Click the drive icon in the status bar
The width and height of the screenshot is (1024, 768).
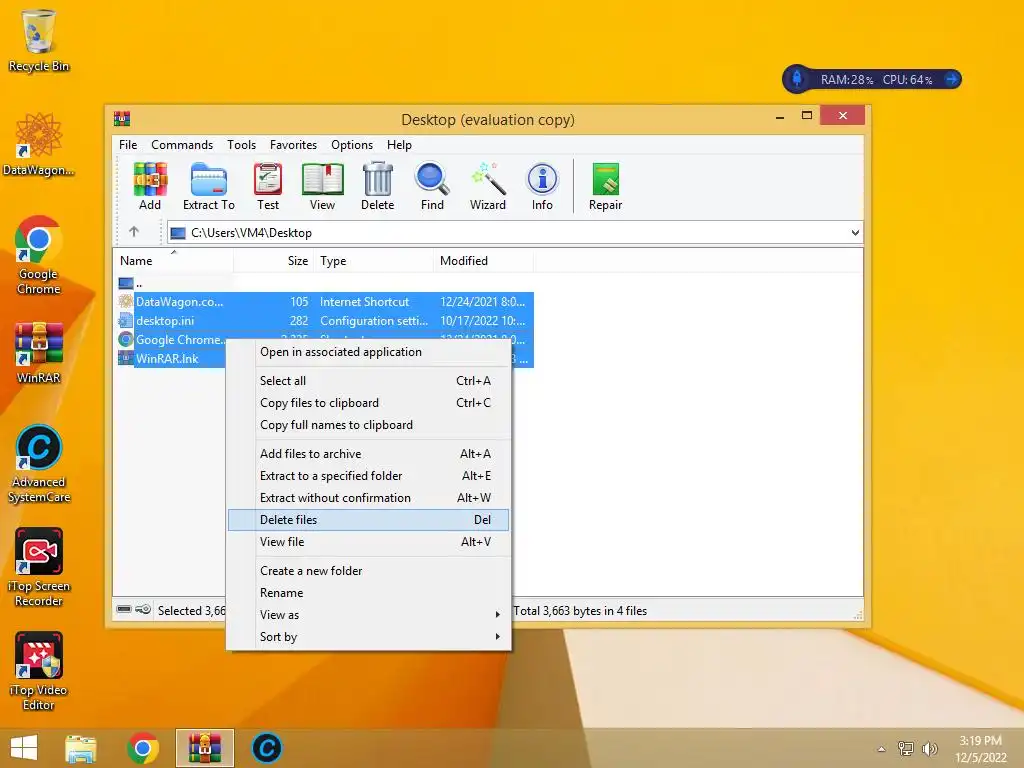click(x=124, y=609)
